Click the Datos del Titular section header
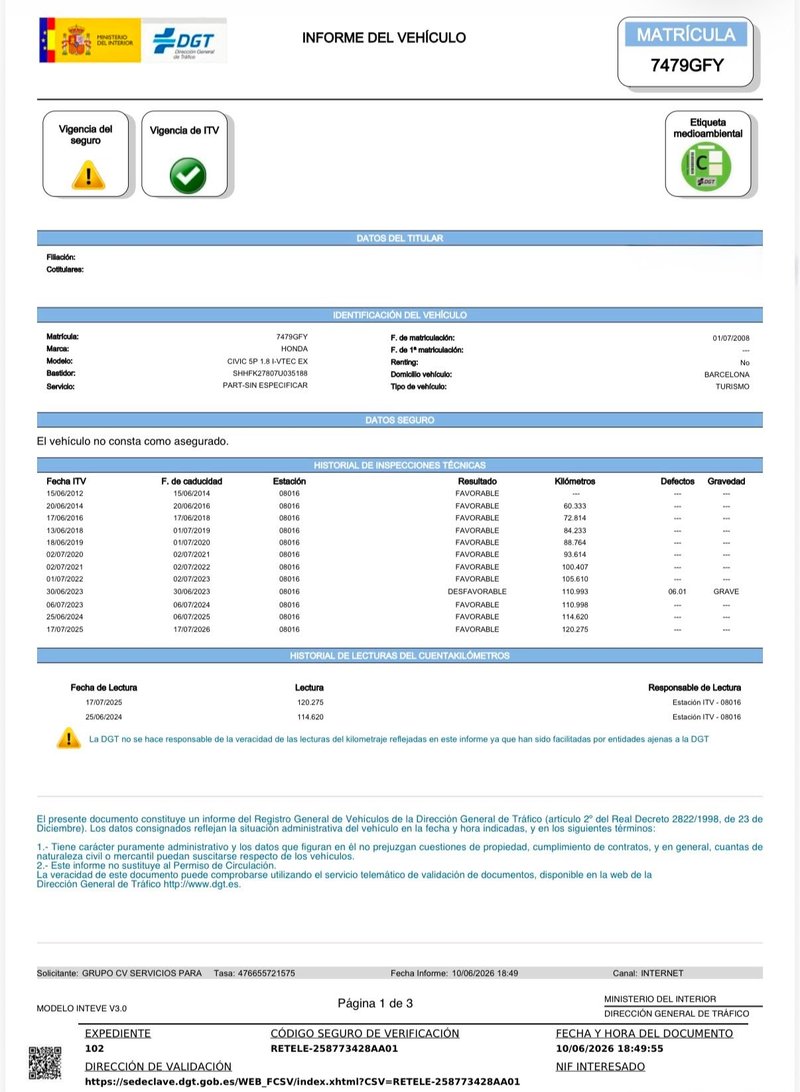 [x=400, y=238]
